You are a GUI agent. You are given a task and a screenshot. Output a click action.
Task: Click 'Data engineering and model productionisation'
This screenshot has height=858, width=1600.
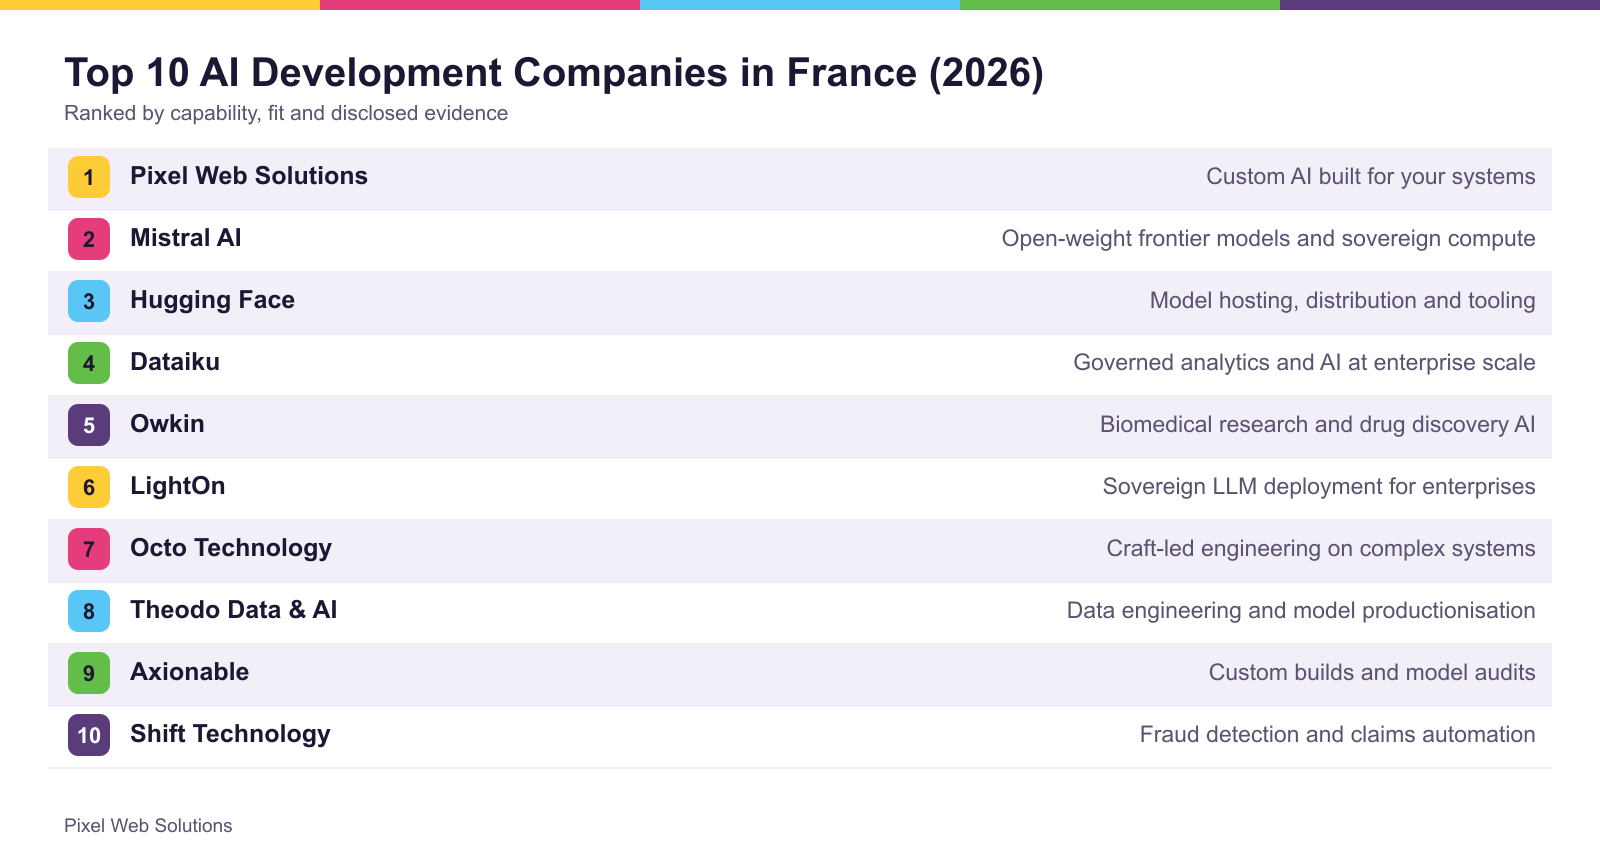coord(1301,611)
